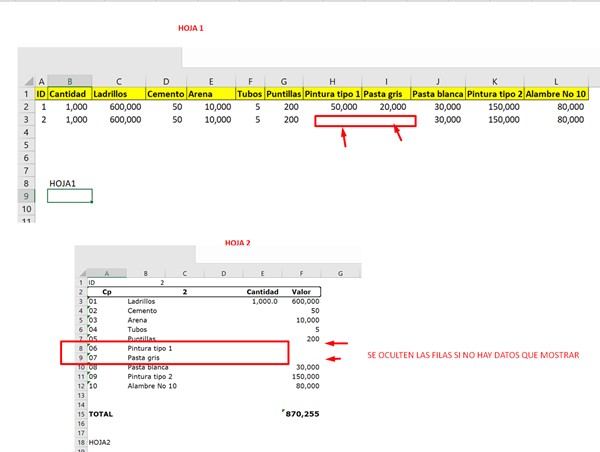Click the 'Ladrillos' row label in Hoja 2

point(141,301)
